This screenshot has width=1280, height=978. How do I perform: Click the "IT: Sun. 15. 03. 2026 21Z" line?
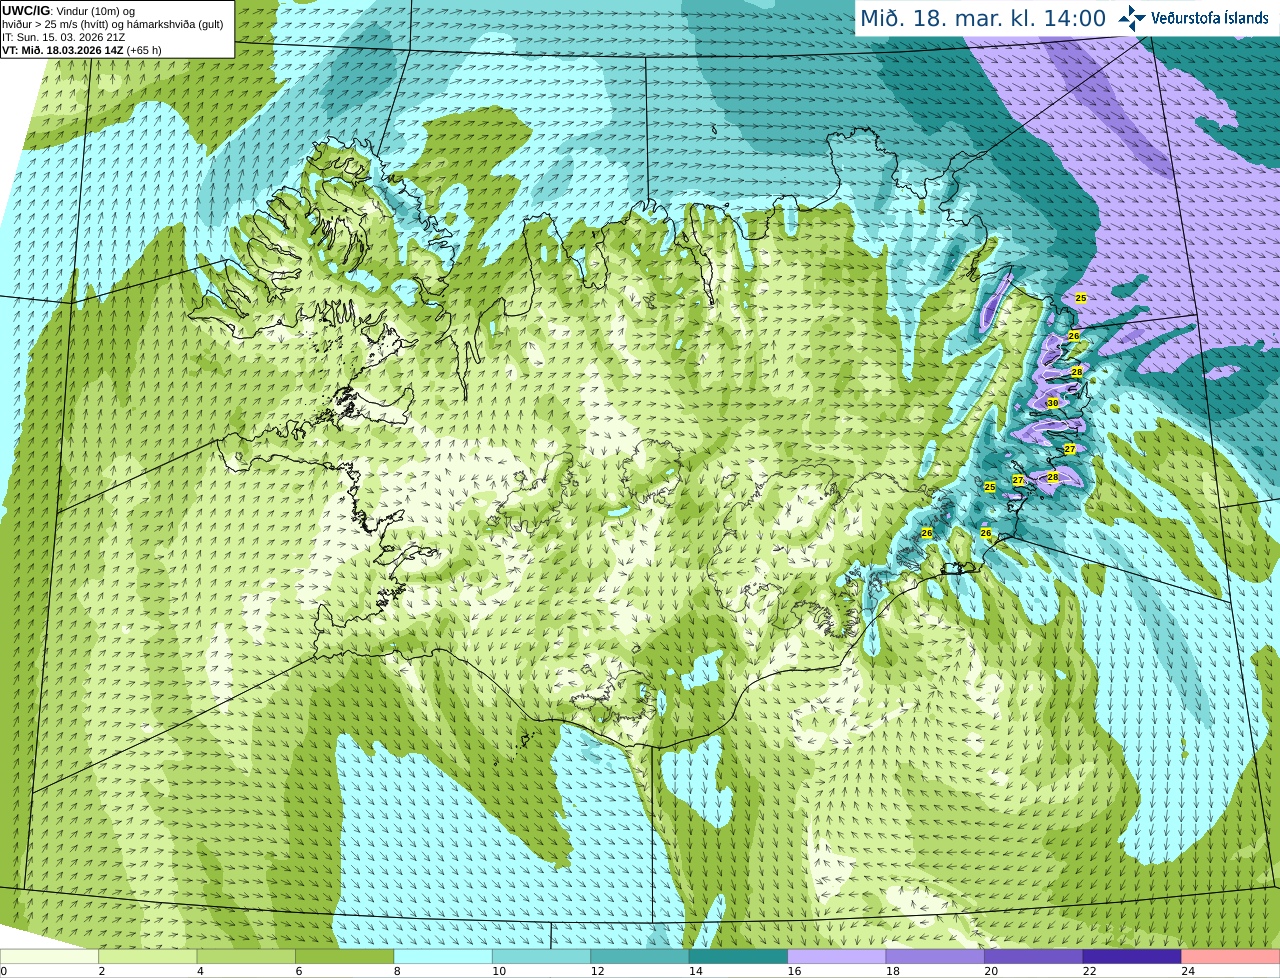(x=63, y=37)
